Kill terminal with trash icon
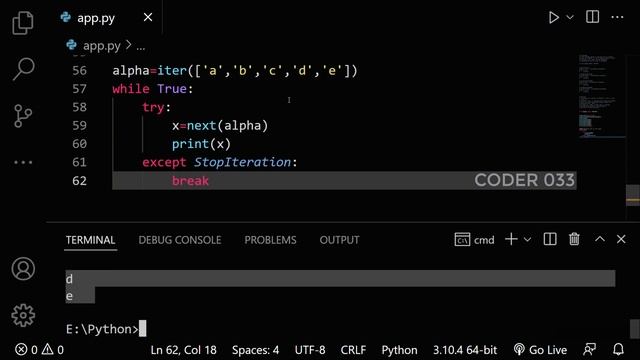The height and width of the screenshot is (360, 640). [x=574, y=239]
